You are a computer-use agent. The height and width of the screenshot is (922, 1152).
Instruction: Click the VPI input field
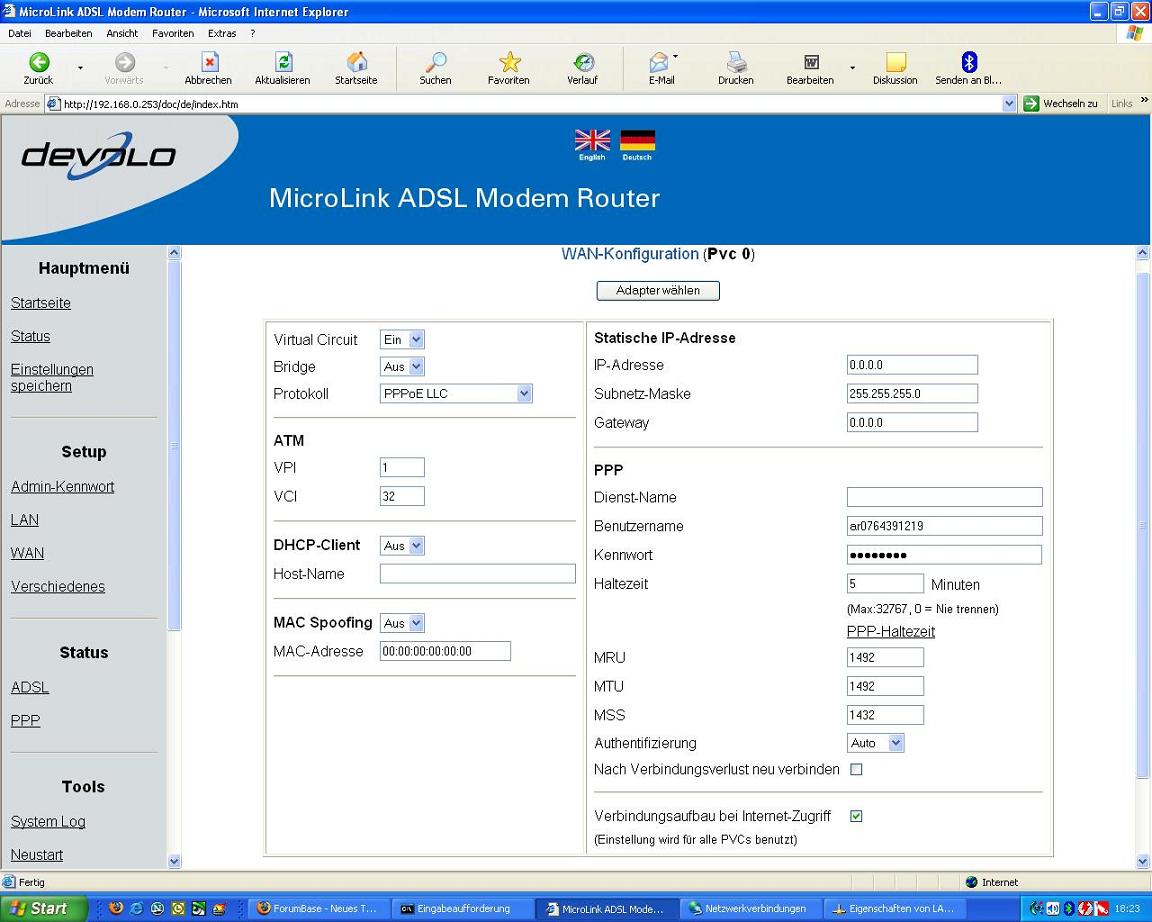click(402, 467)
